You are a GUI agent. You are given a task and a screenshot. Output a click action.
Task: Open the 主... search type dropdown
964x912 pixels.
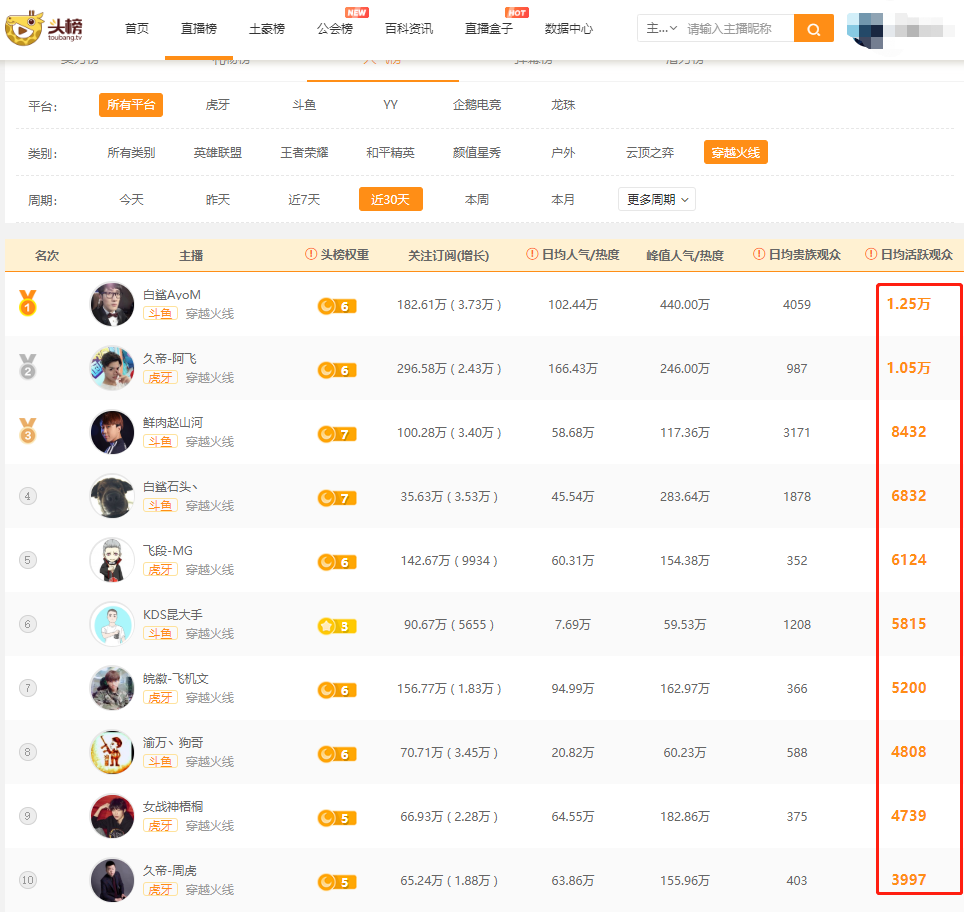click(x=662, y=28)
